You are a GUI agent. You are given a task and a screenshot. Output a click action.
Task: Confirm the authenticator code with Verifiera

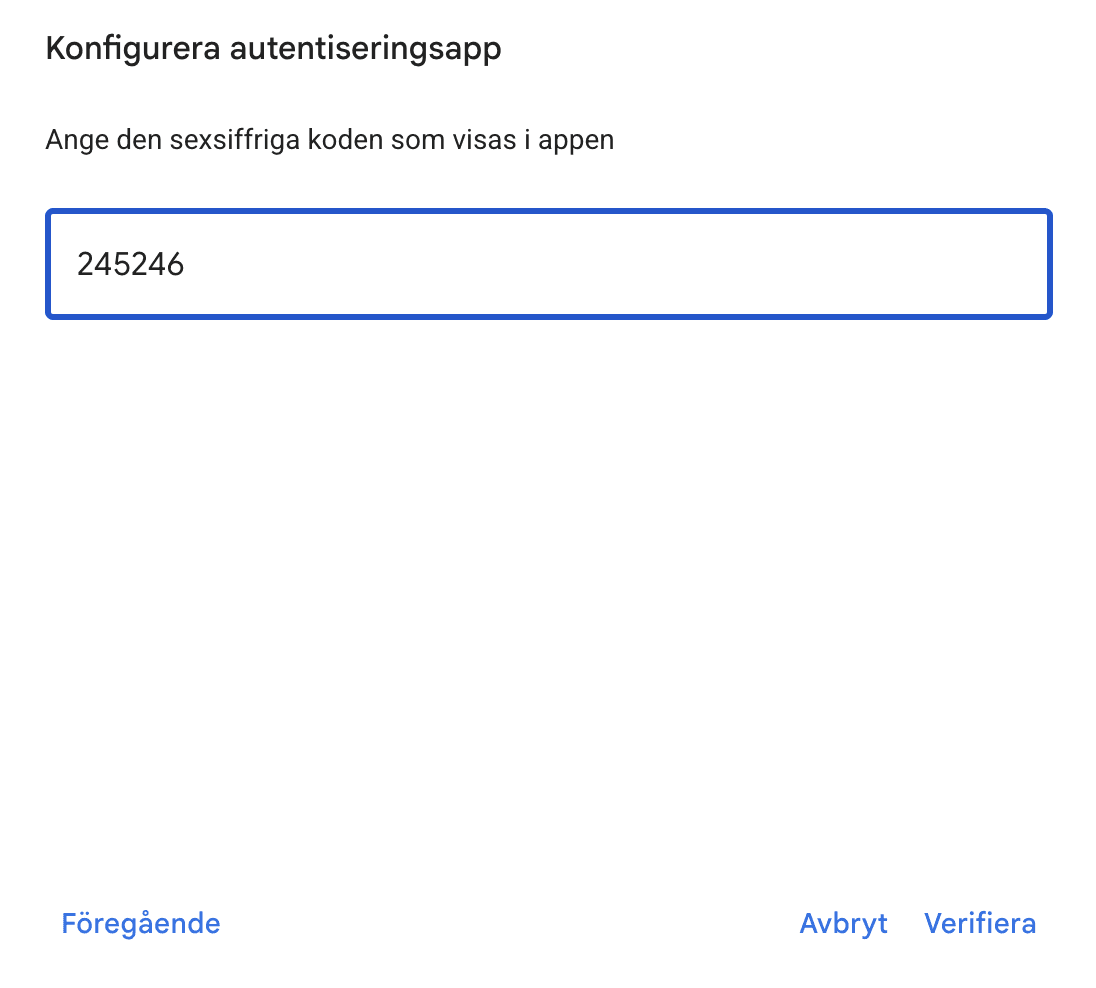[979, 923]
